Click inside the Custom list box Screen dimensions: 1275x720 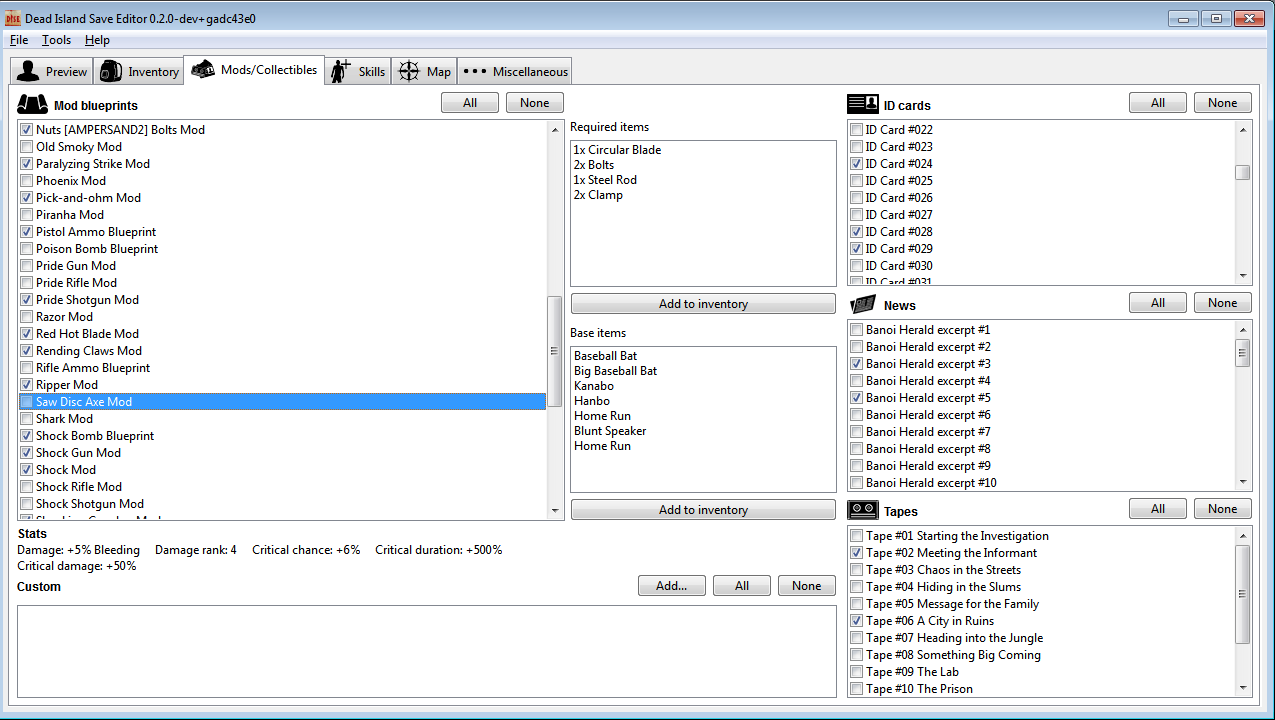point(427,650)
